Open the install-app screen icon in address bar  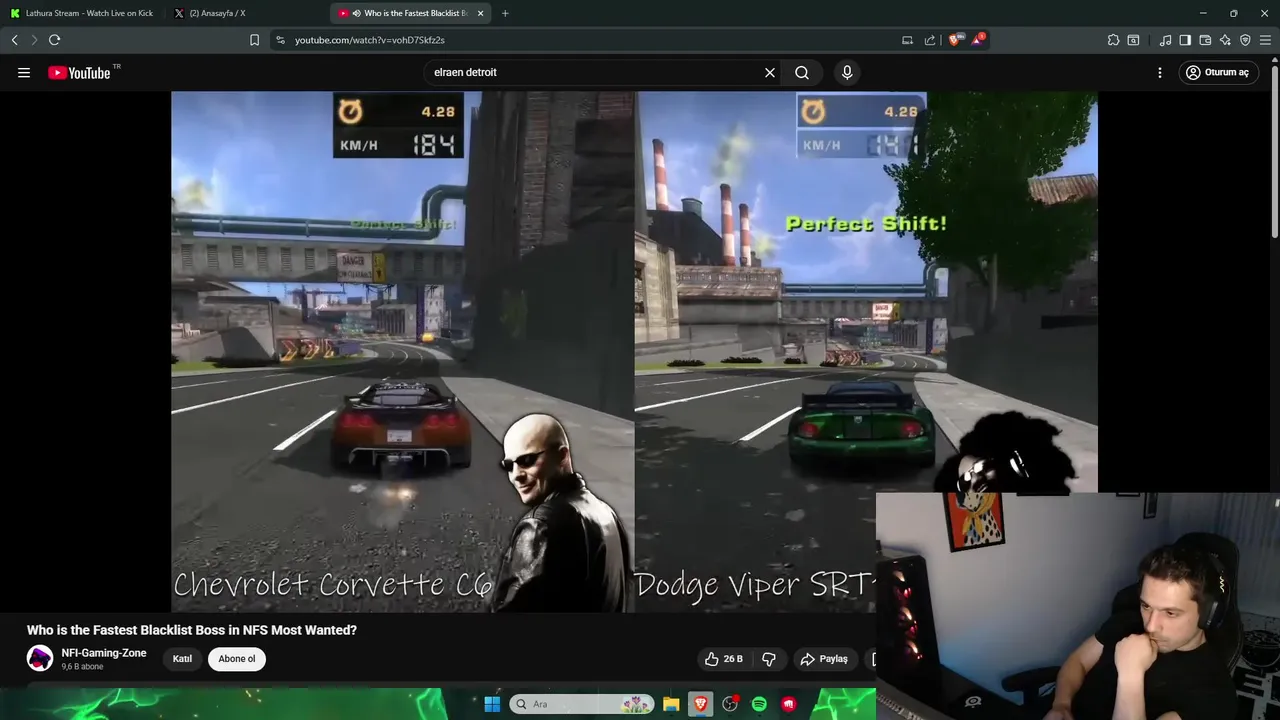tap(907, 40)
